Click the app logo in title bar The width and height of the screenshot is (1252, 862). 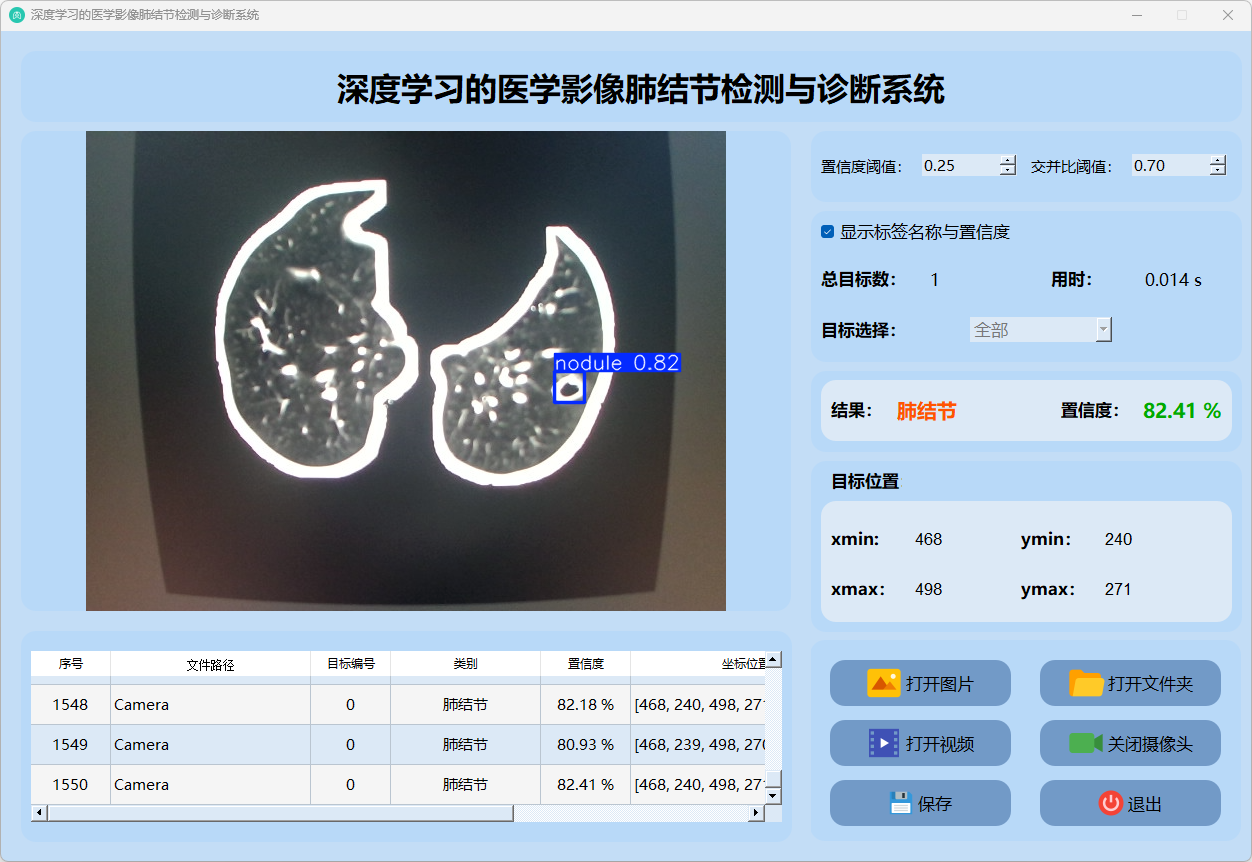(17, 15)
